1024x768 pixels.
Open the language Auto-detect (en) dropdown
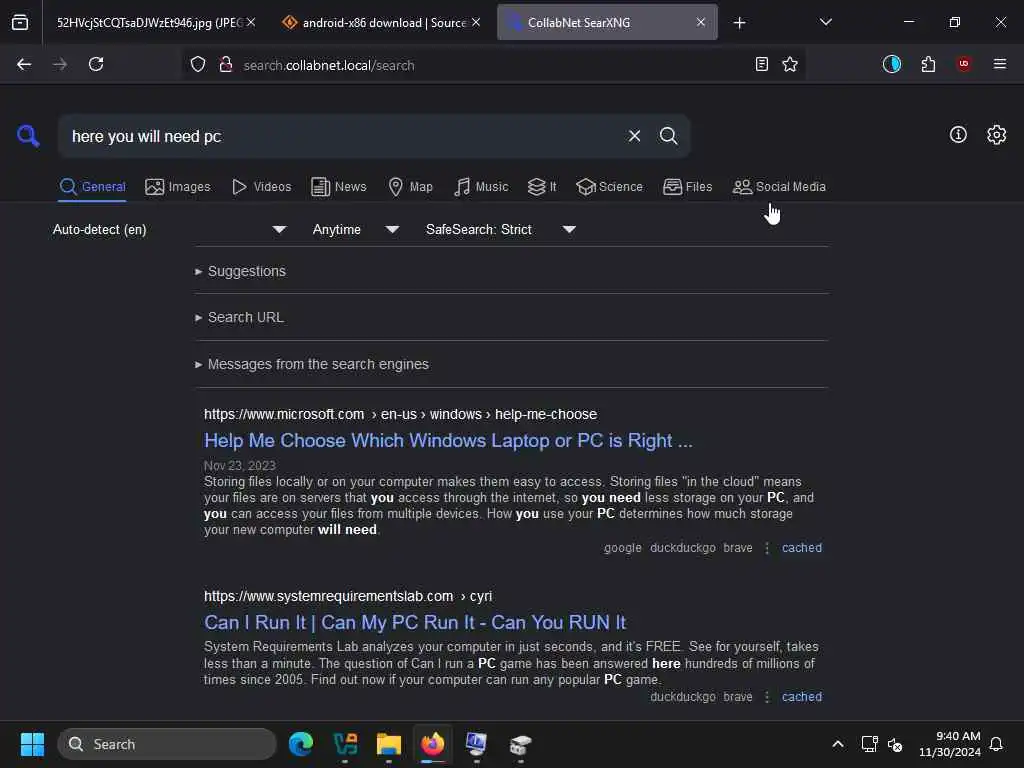[169, 229]
